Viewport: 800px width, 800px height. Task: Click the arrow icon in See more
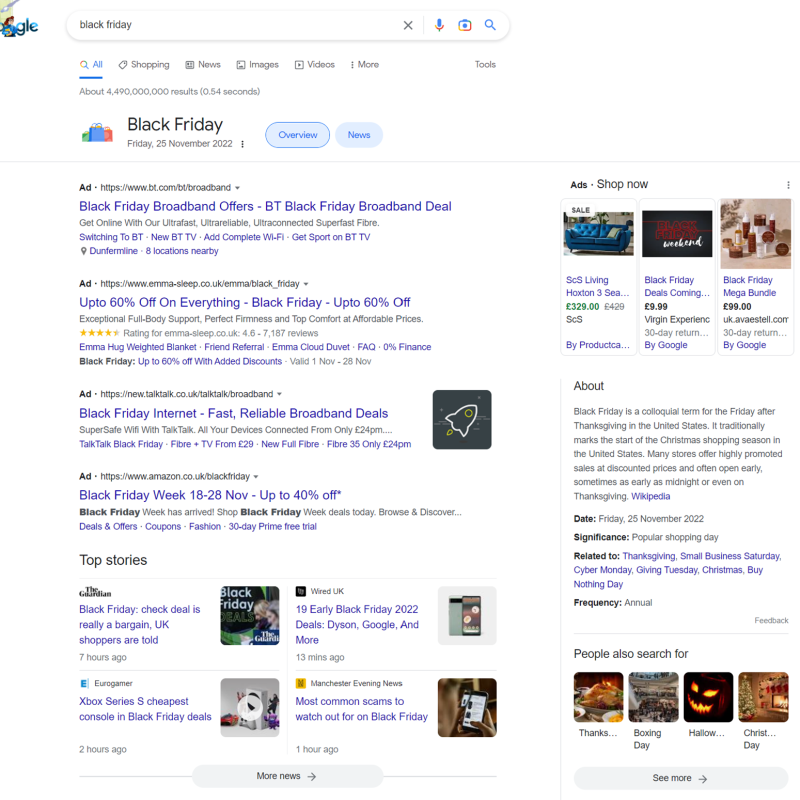(703, 779)
